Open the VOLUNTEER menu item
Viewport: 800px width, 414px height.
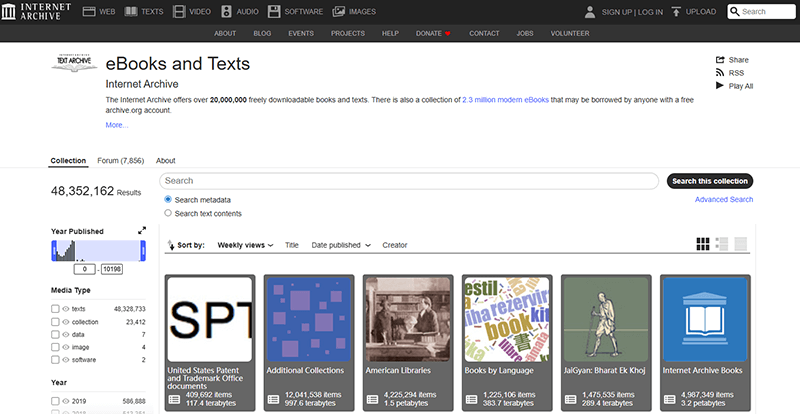click(x=570, y=33)
